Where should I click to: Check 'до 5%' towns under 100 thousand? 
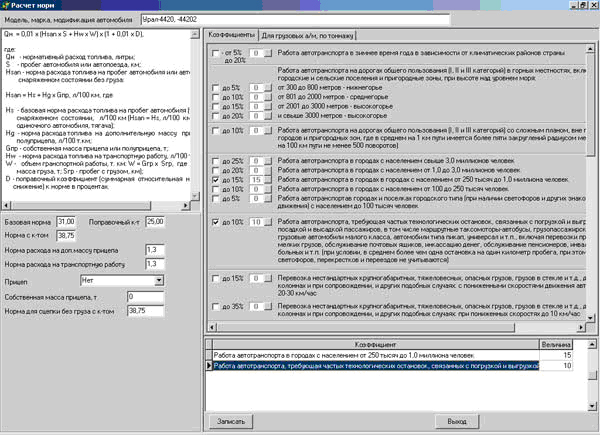[216, 199]
